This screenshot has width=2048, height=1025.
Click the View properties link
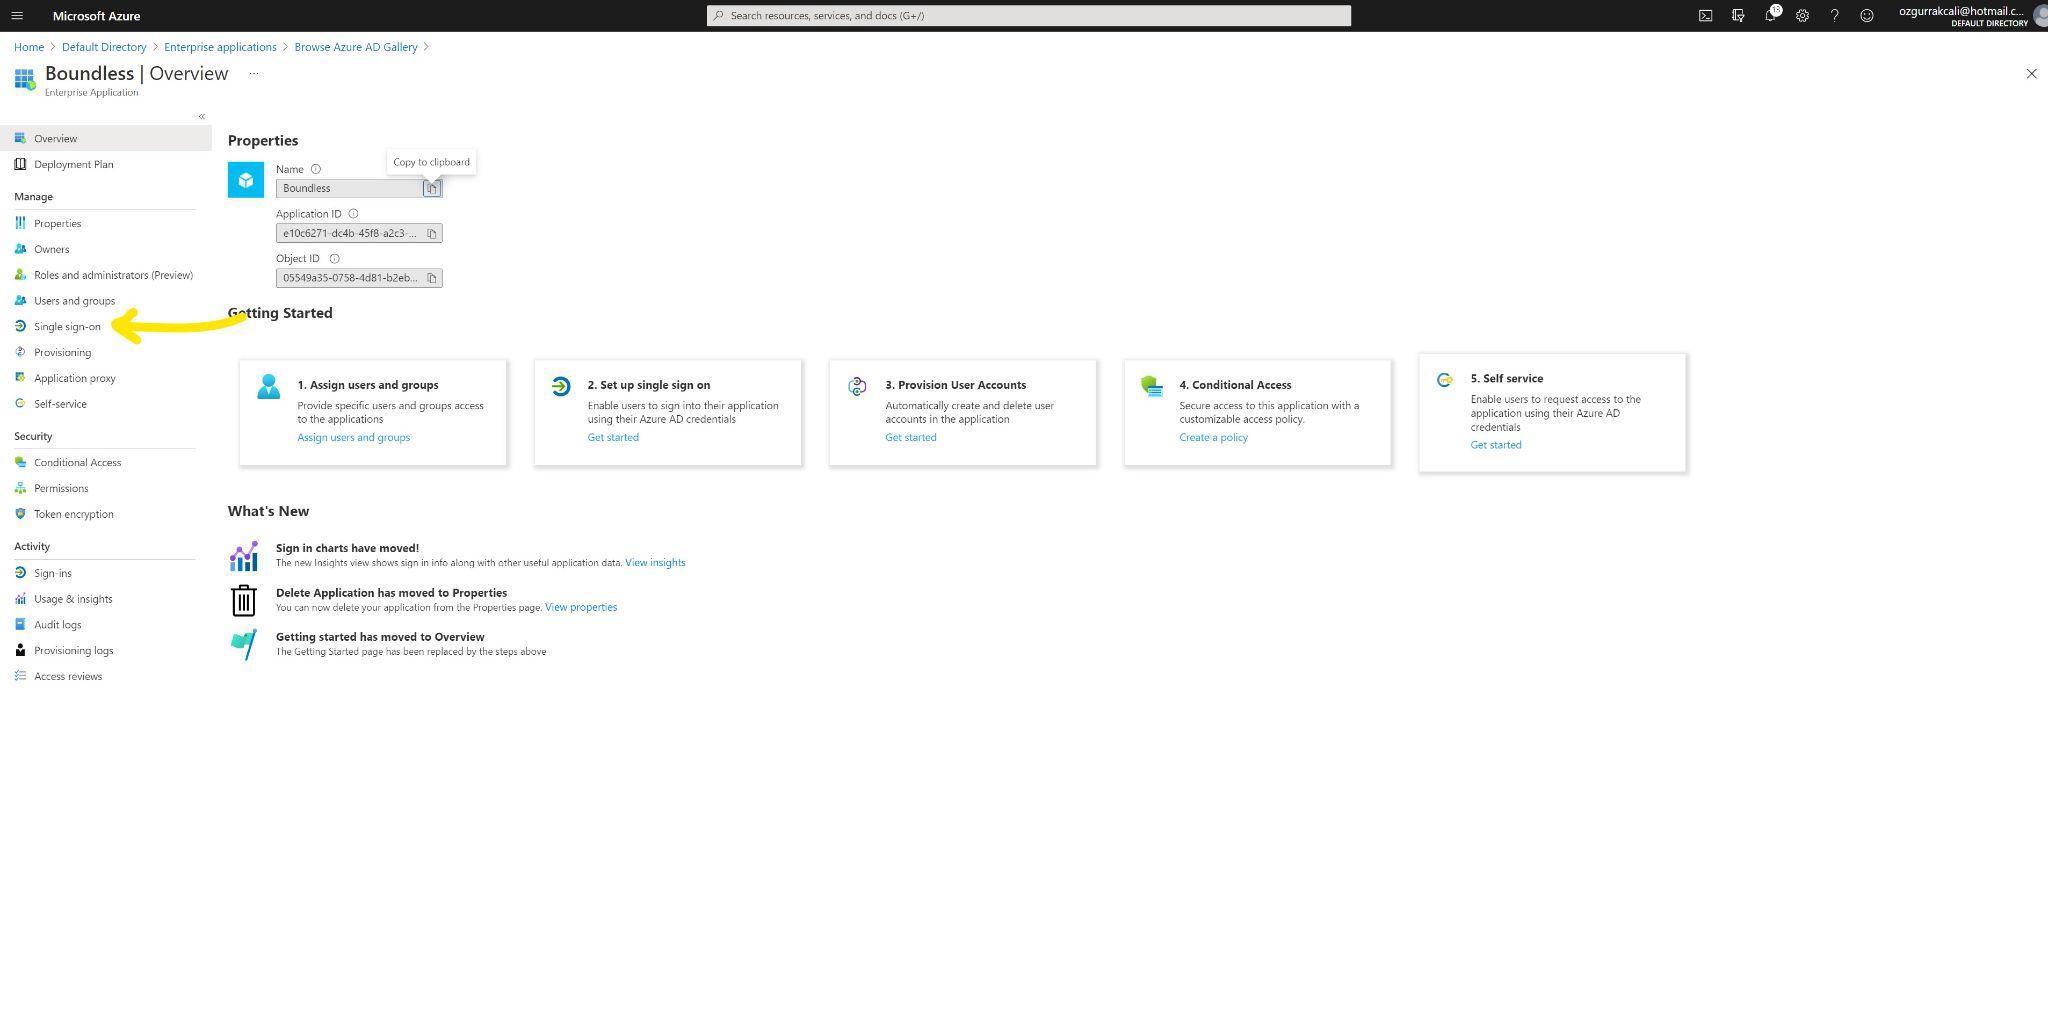pyautogui.click(x=581, y=607)
